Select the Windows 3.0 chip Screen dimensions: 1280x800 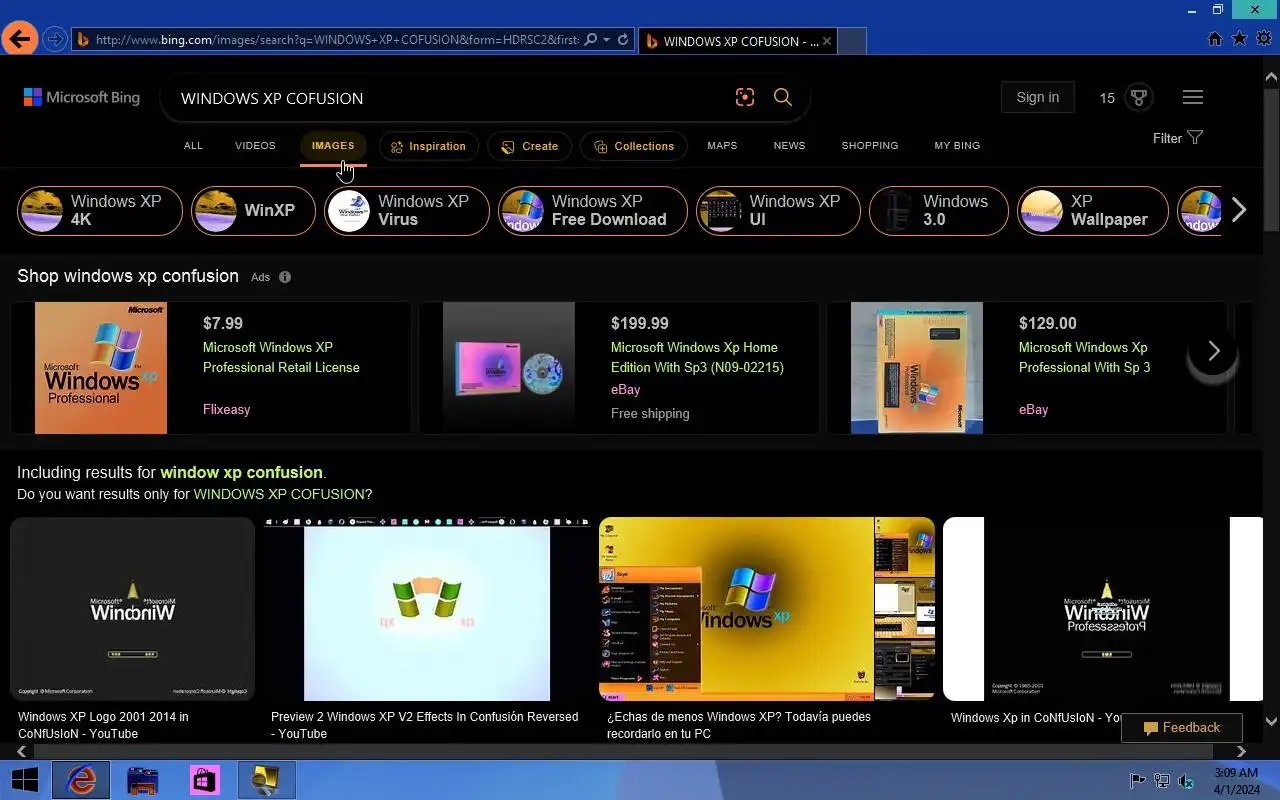[x=938, y=210]
